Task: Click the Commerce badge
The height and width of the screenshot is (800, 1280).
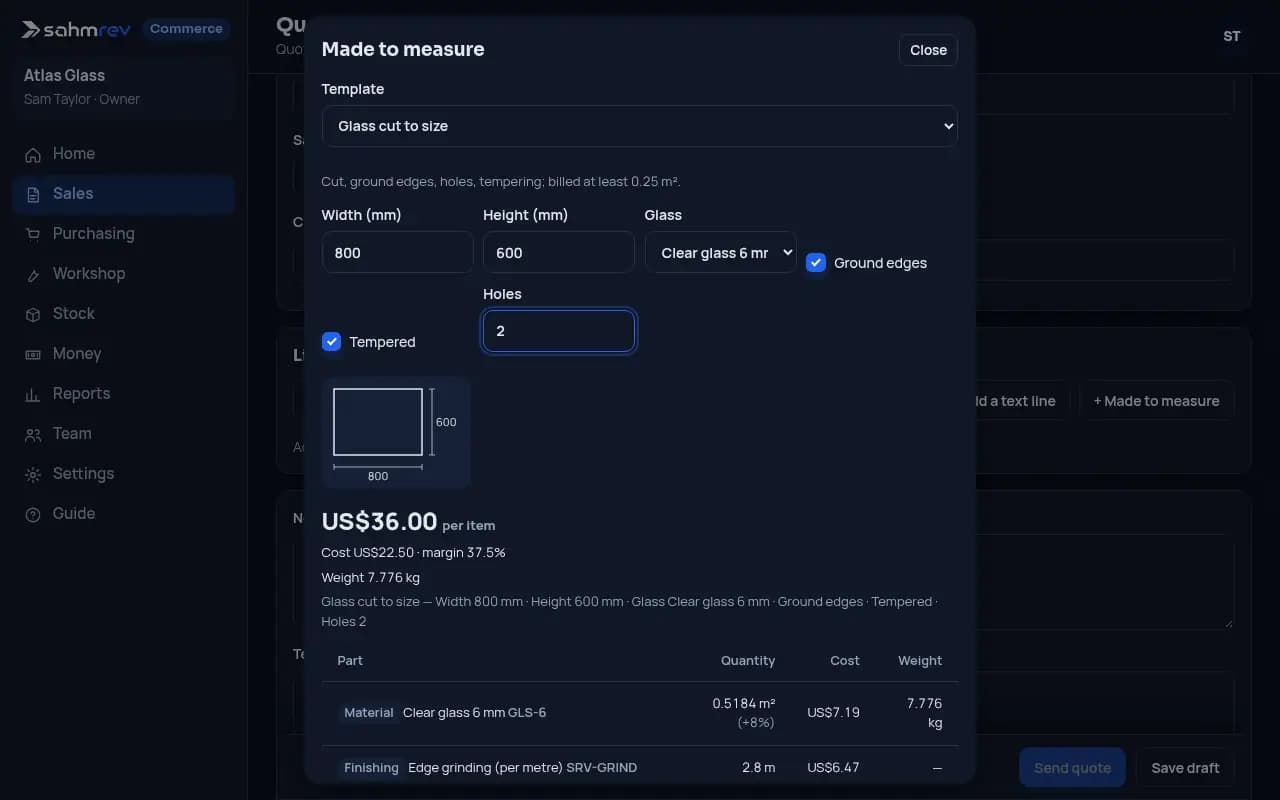Action: click(186, 29)
